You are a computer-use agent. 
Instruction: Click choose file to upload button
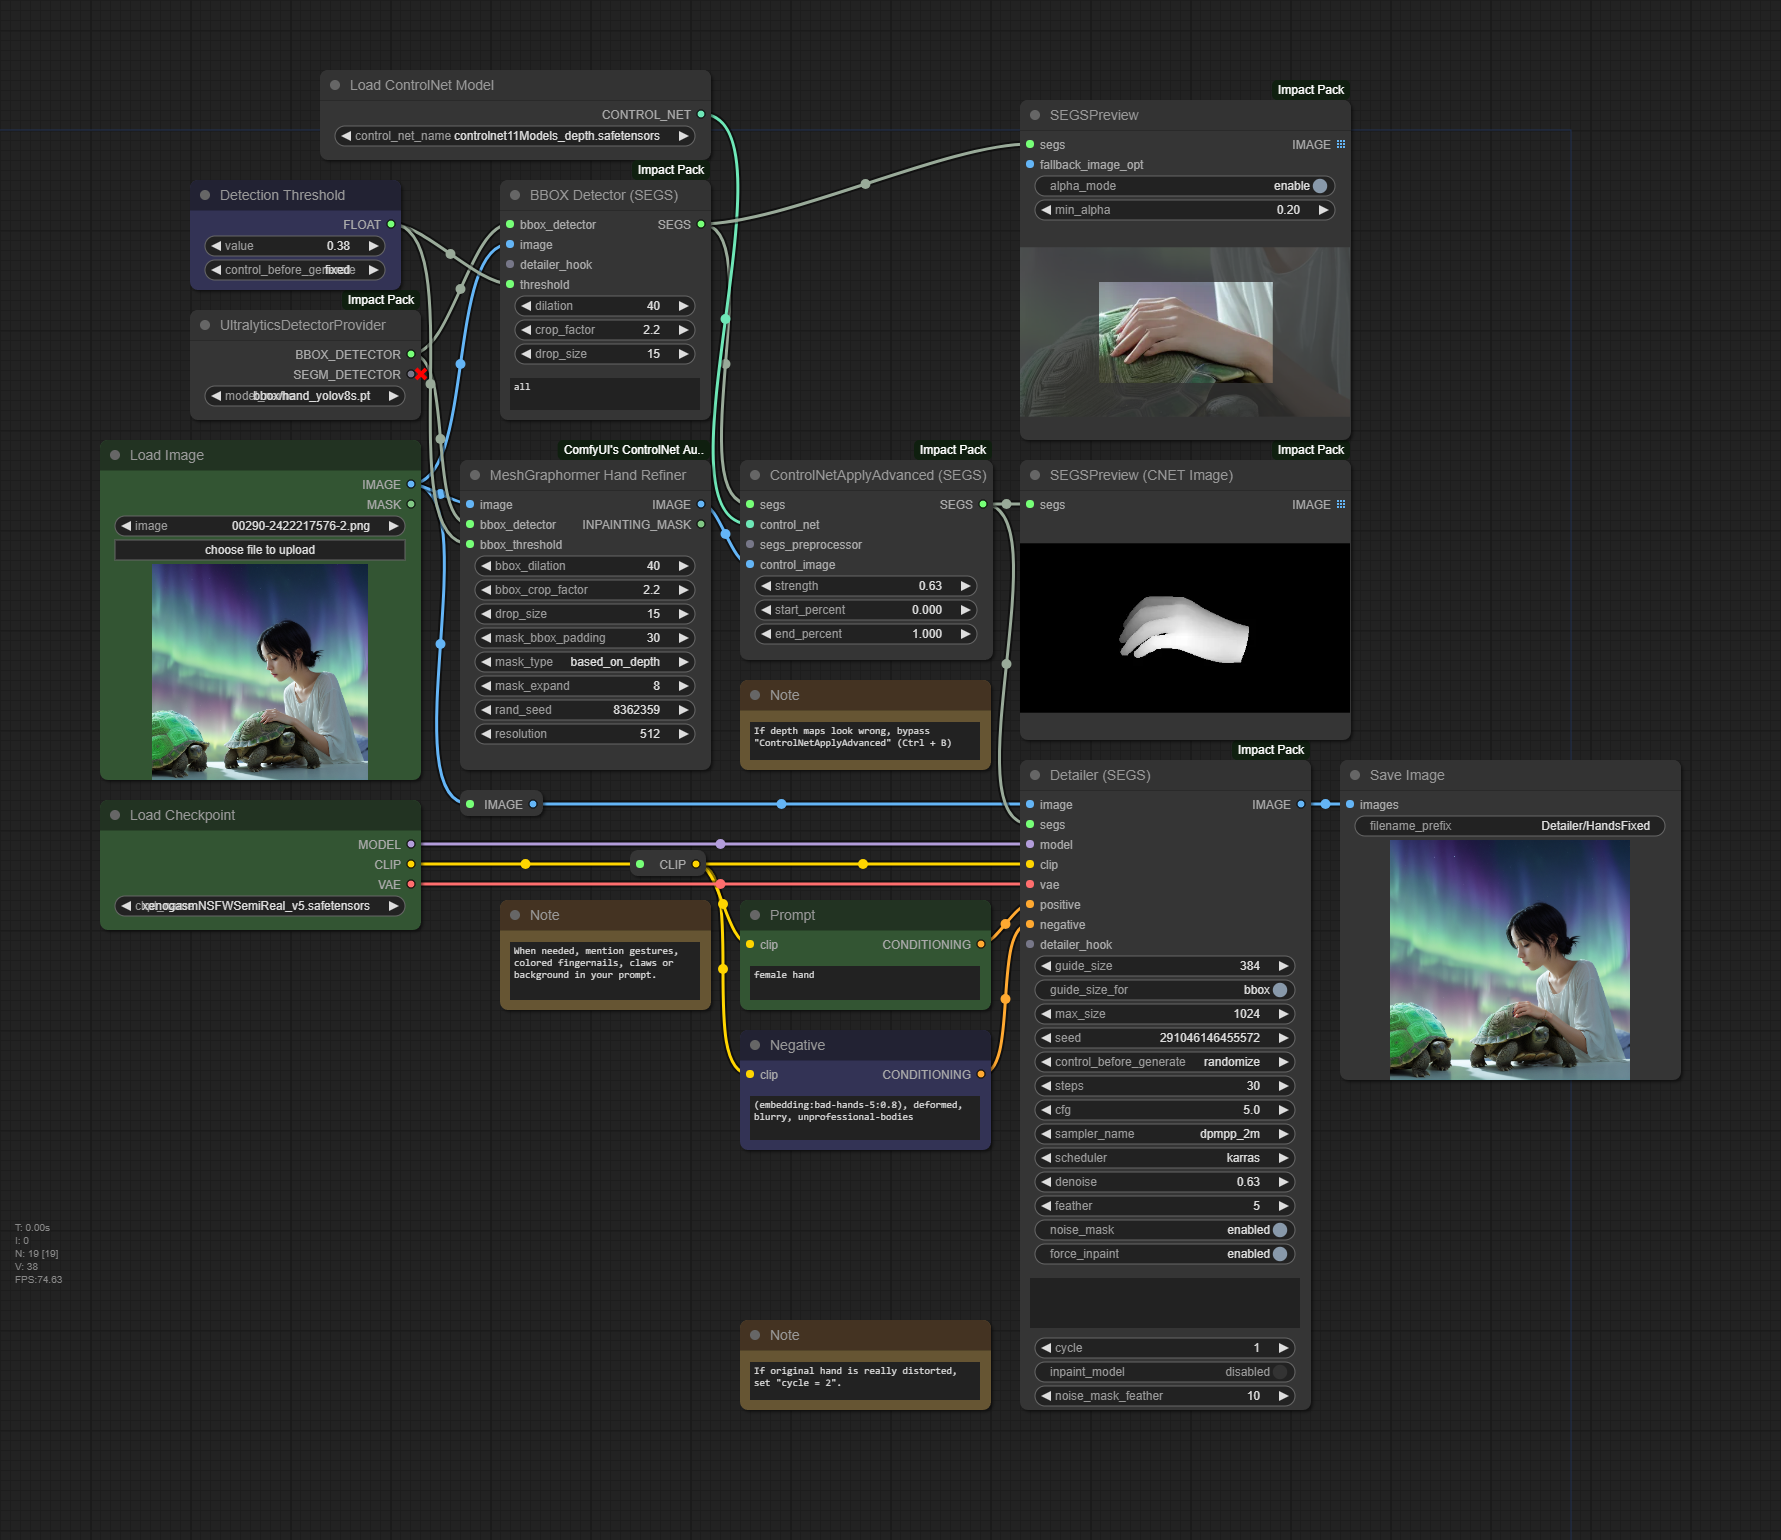260,550
